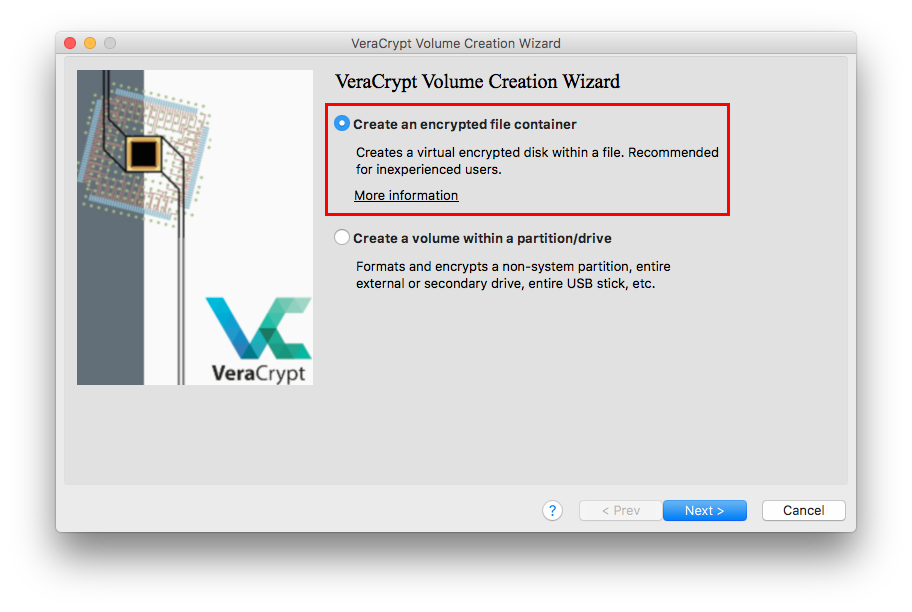
Task: Minimize the wizard with the yellow button
Action: click(90, 43)
